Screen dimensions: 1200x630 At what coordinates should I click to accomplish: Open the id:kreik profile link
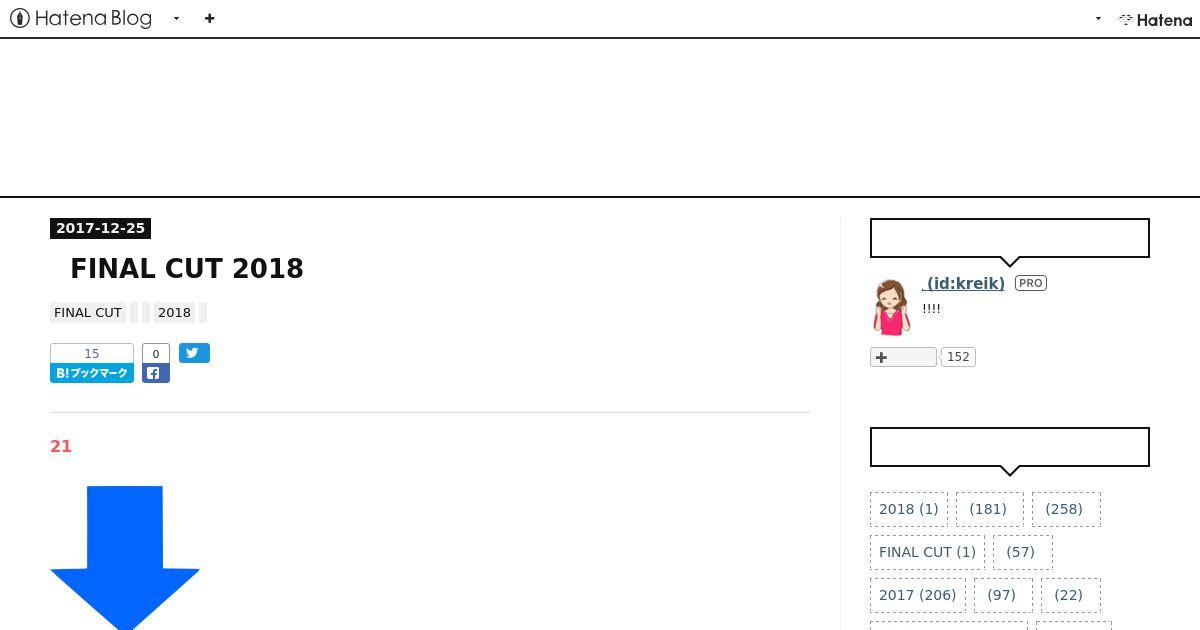[963, 283]
